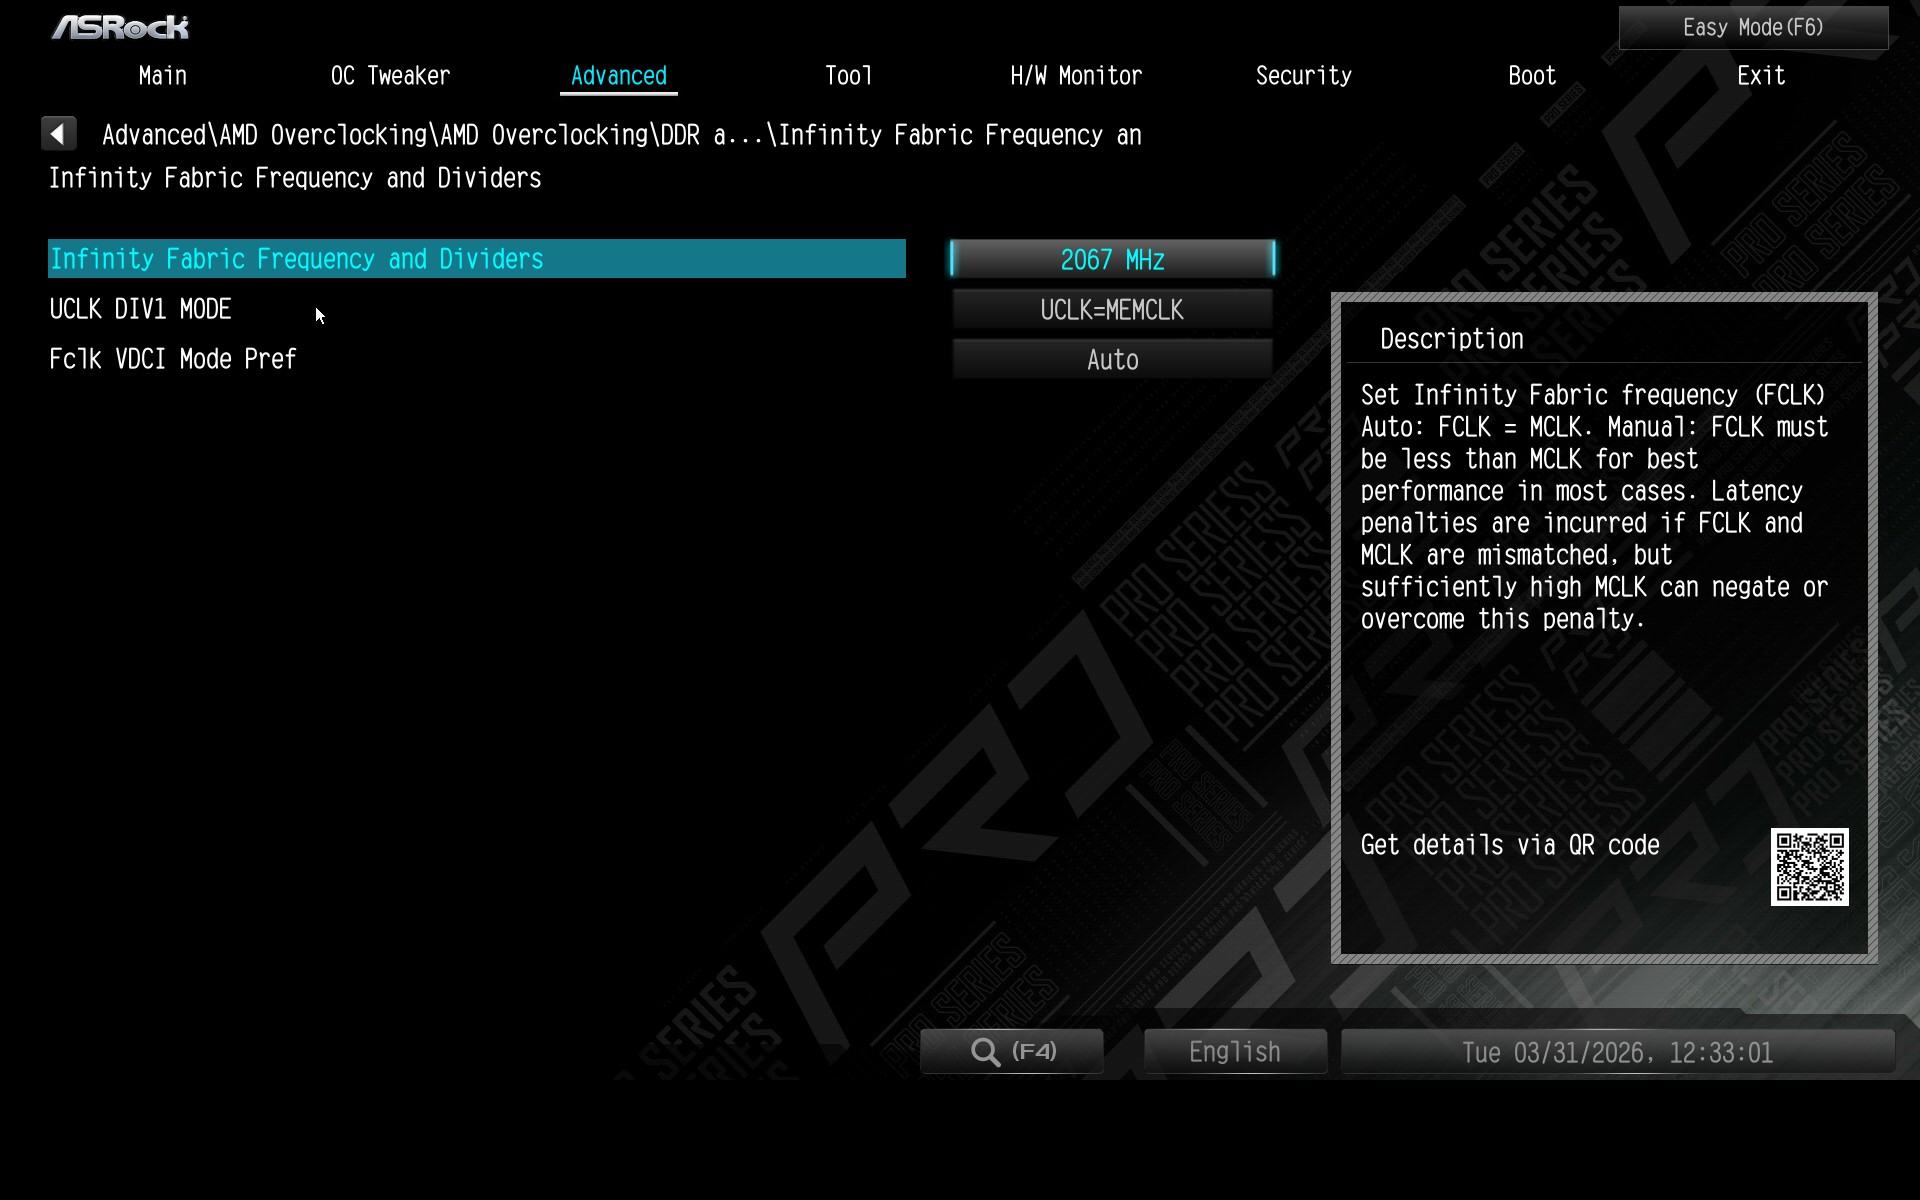1920x1200 pixels.
Task: Open the Fclk VDCI Auto dropdown
Action: tap(1112, 360)
